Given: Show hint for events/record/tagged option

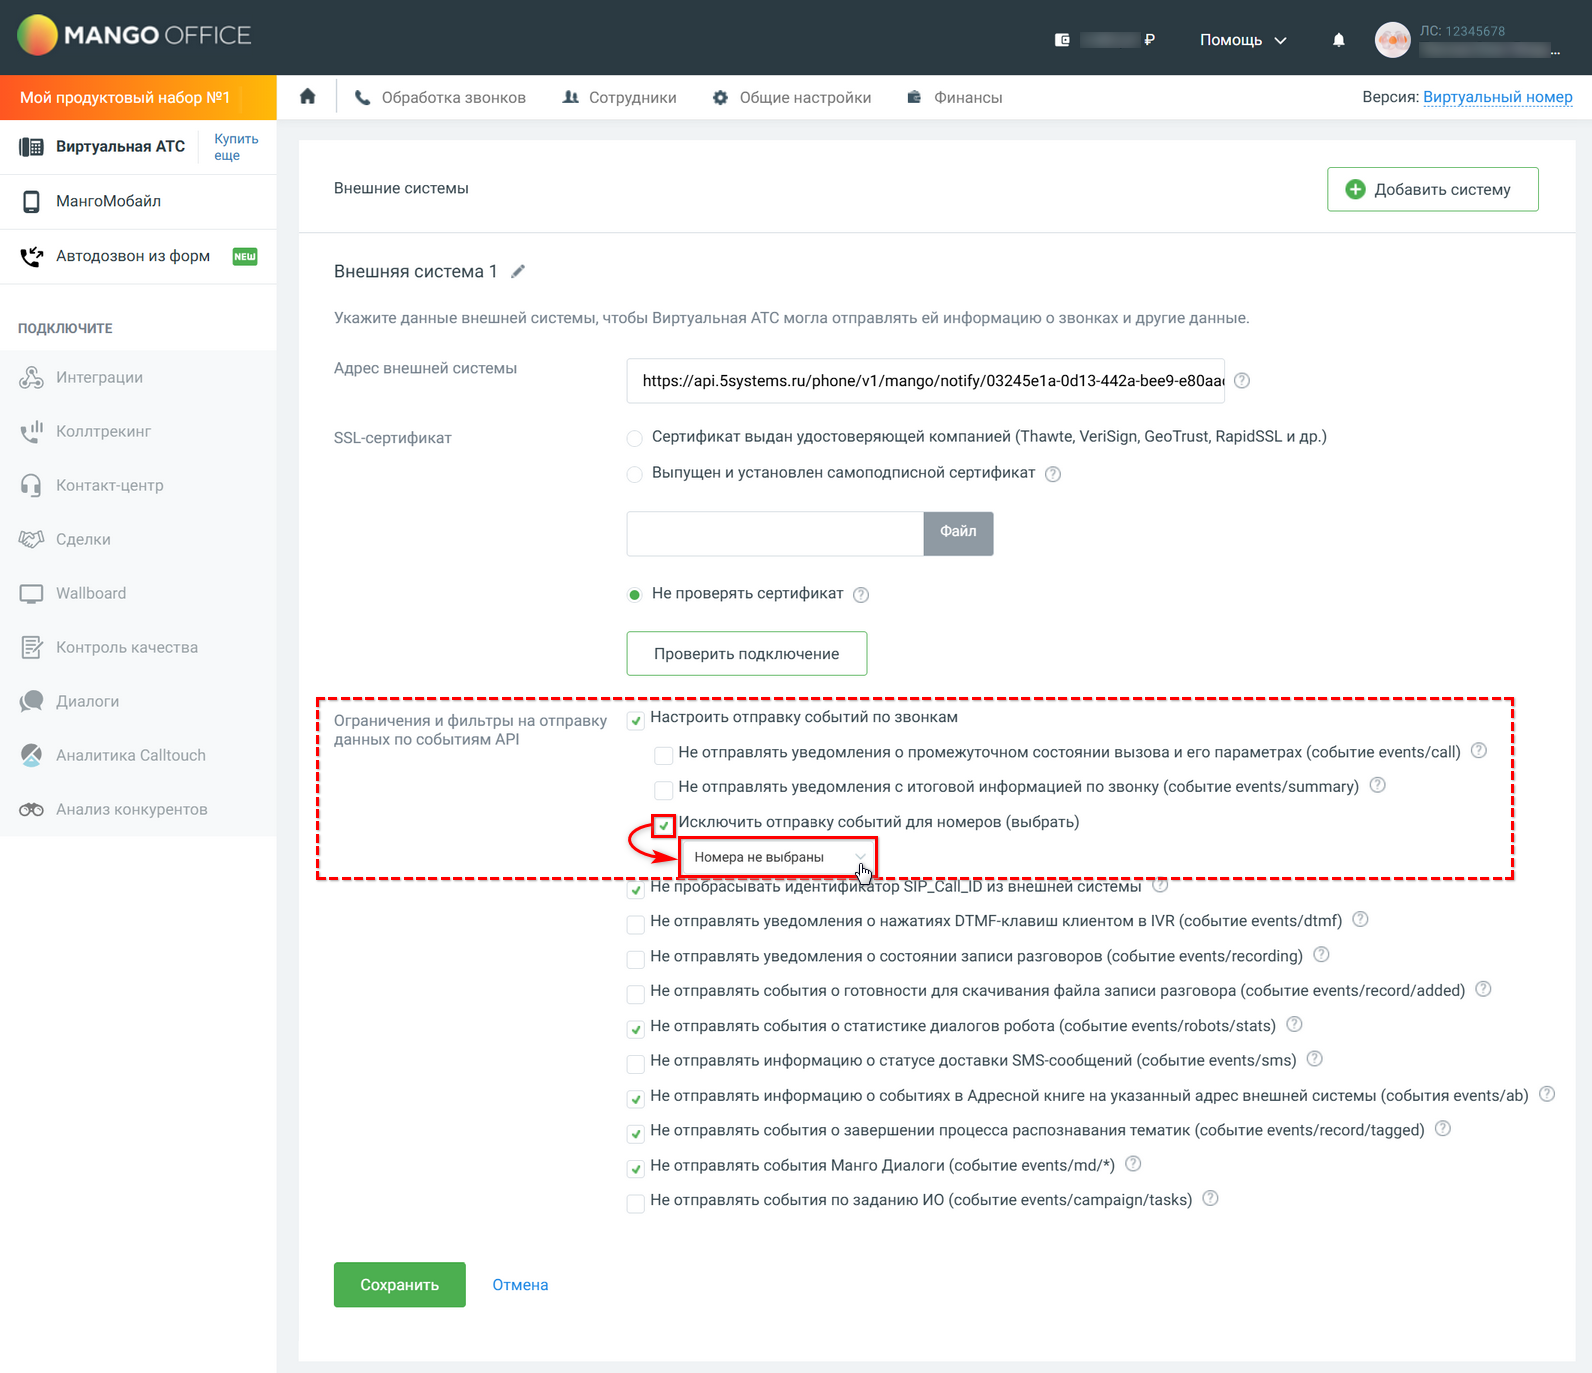Looking at the screenshot, I should point(1442,1128).
